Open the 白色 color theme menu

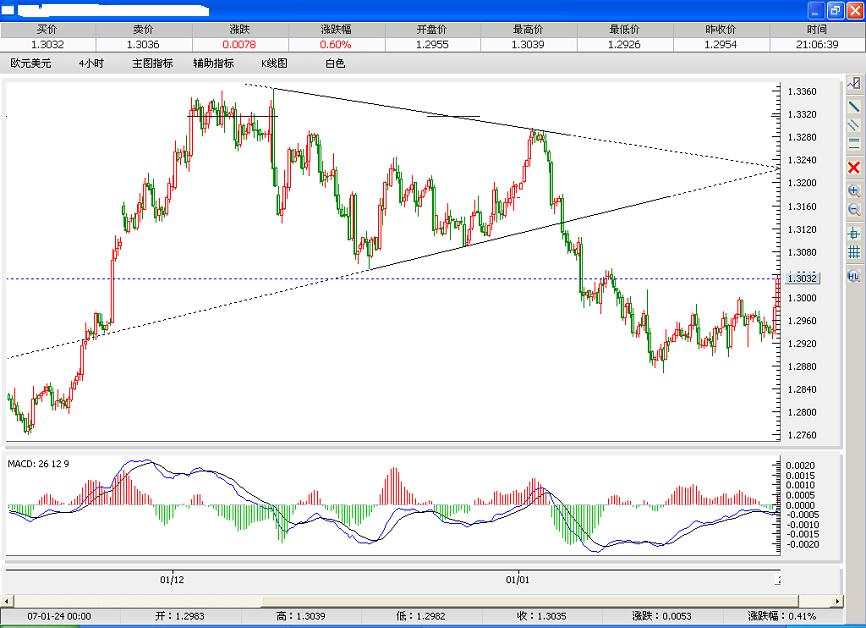click(x=335, y=64)
